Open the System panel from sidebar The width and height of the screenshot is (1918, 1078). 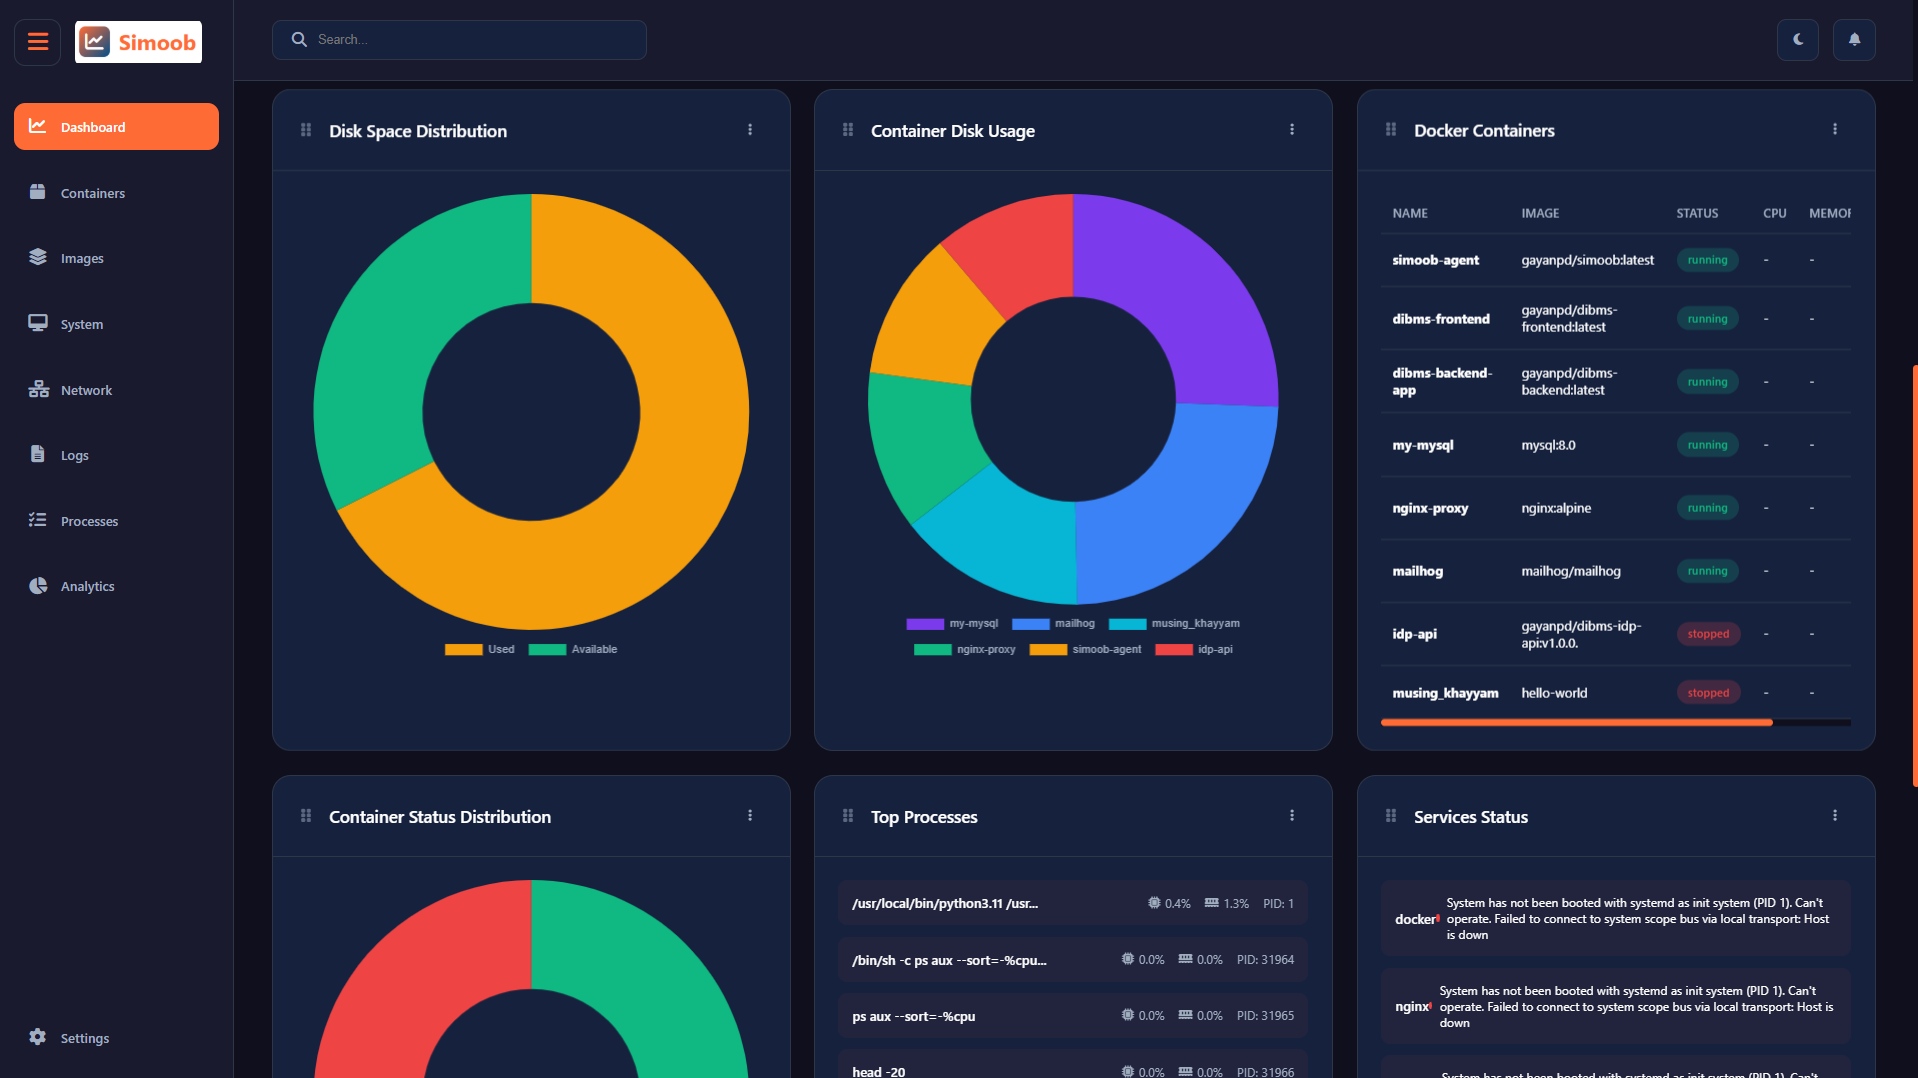[81, 324]
